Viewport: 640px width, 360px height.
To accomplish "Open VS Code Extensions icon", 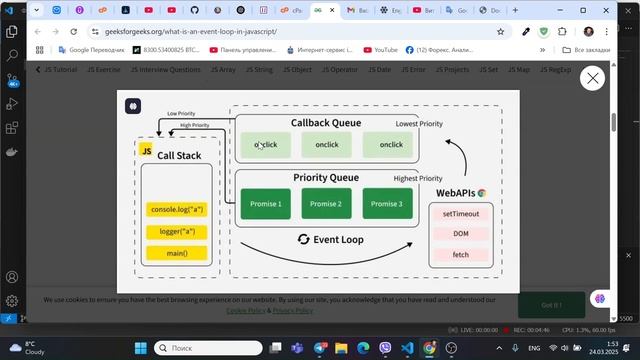I will point(12,128).
